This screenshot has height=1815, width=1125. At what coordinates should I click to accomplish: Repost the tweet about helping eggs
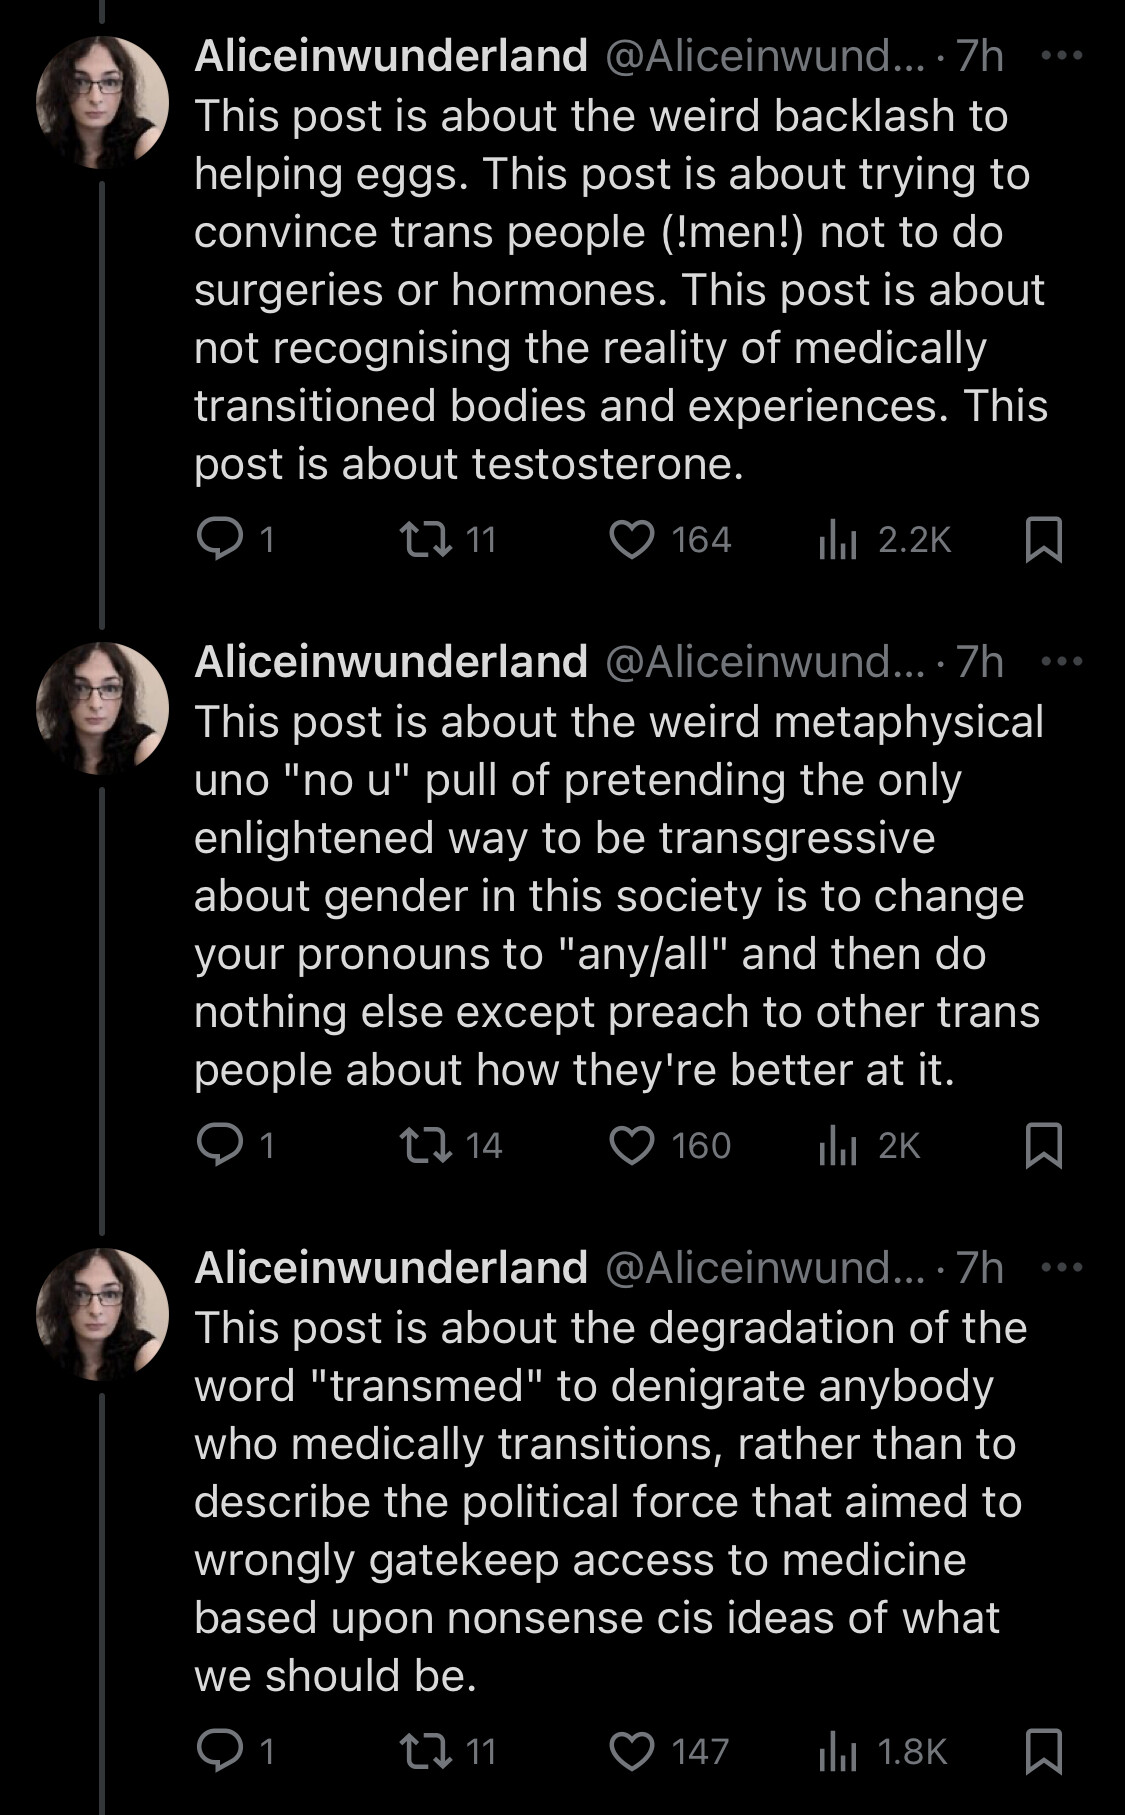click(418, 540)
